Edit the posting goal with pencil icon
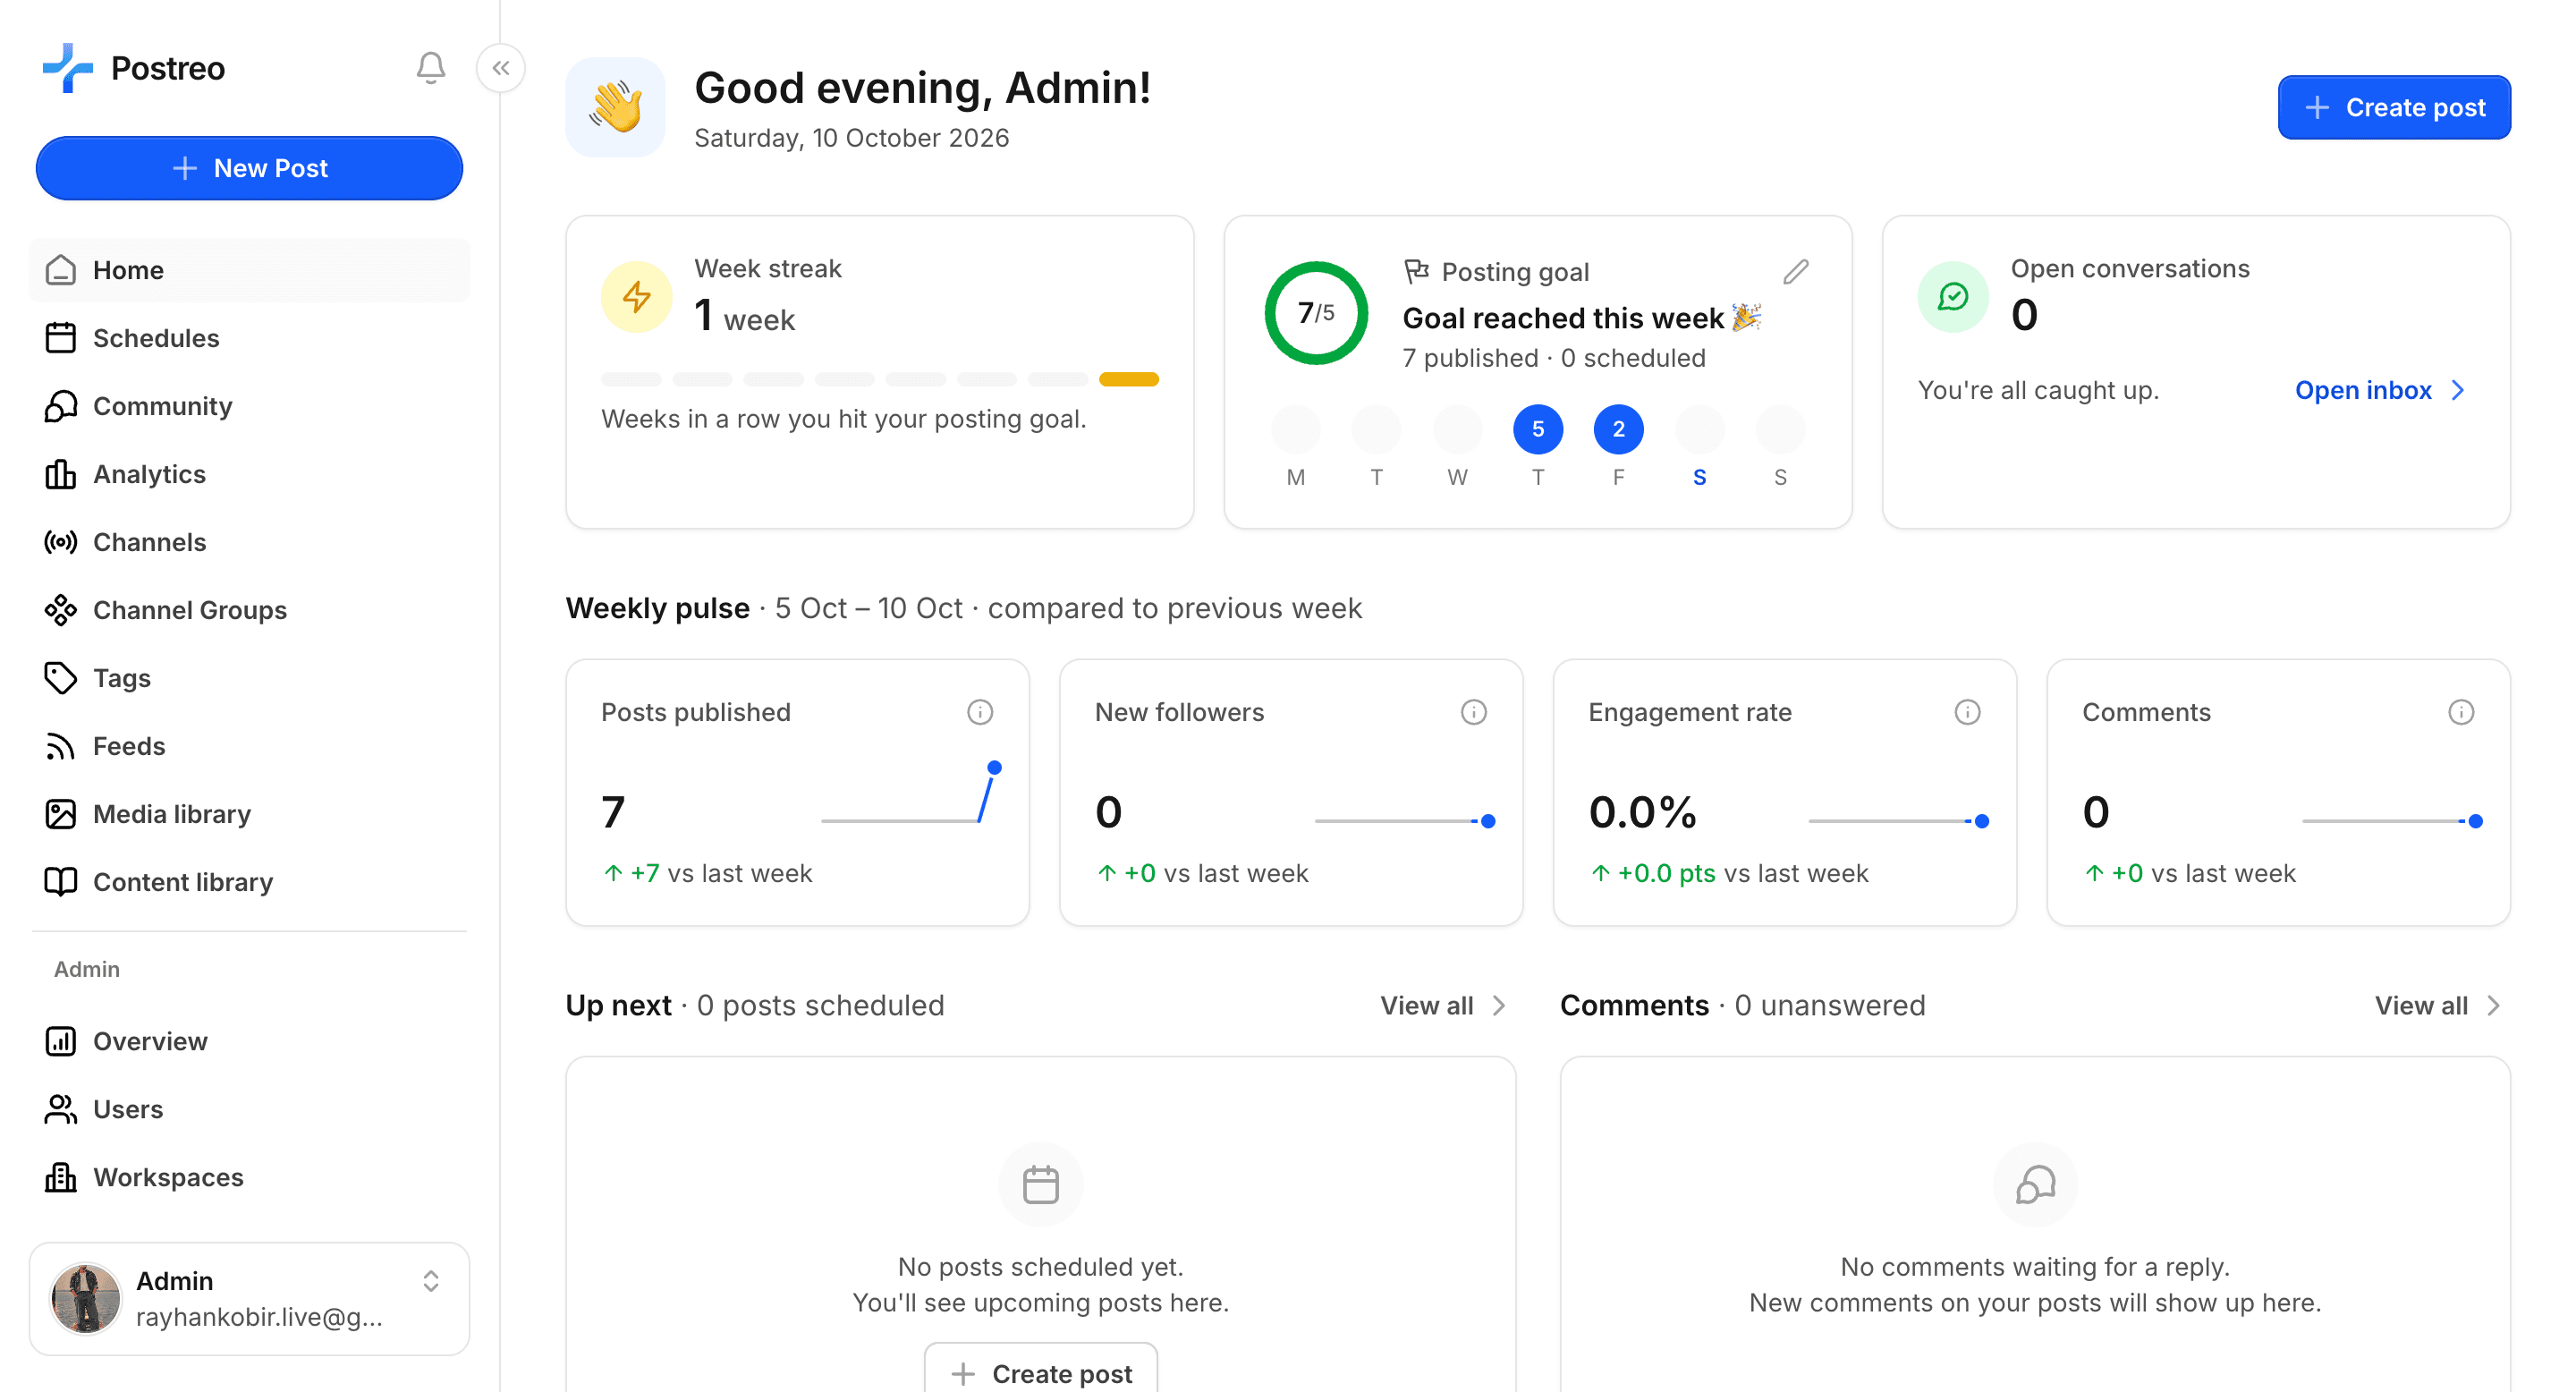Image resolution: width=2576 pixels, height=1392 pixels. pyautogui.click(x=1796, y=272)
